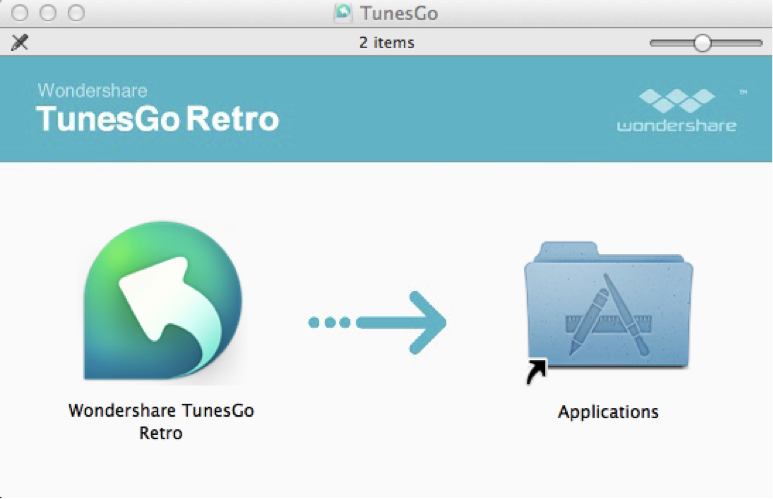The height and width of the screenshot is (499, 773).
Task: Click the TunesGo window title text
Action: (x=399, y=13)
